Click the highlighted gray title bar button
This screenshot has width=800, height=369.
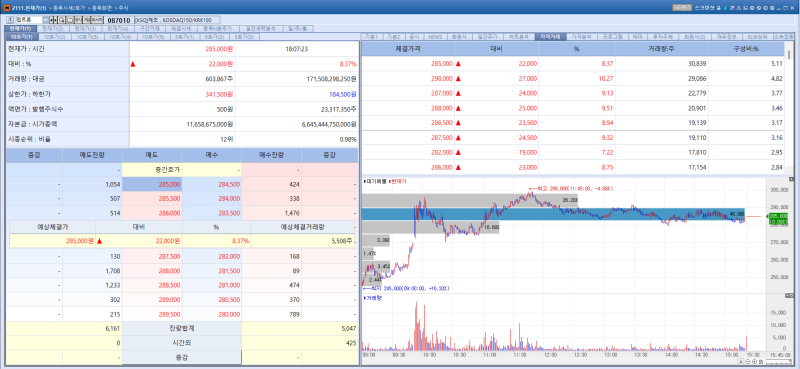[x=682, y=8]
